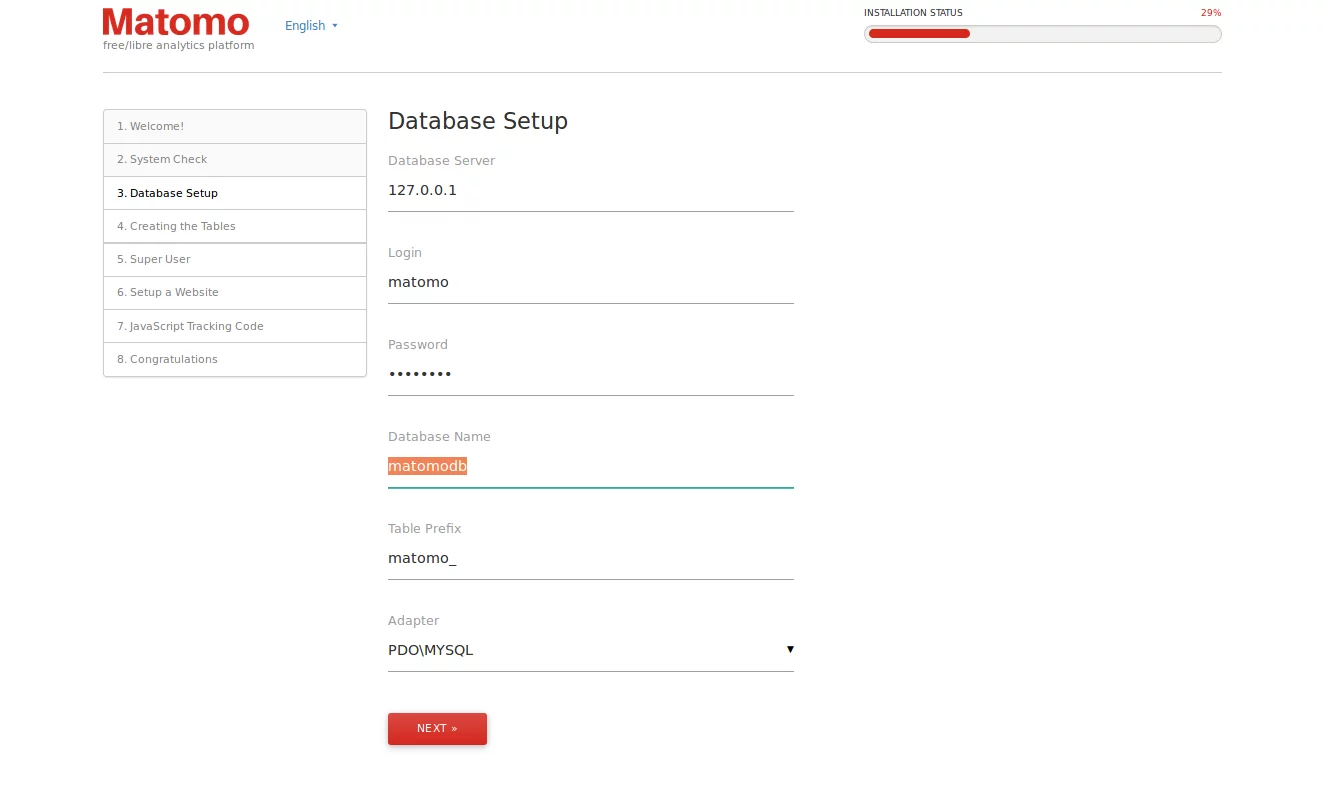Click the Database Server label
Screen dimensions: 1329x795
pyautogui.click(x=441, y=161)
